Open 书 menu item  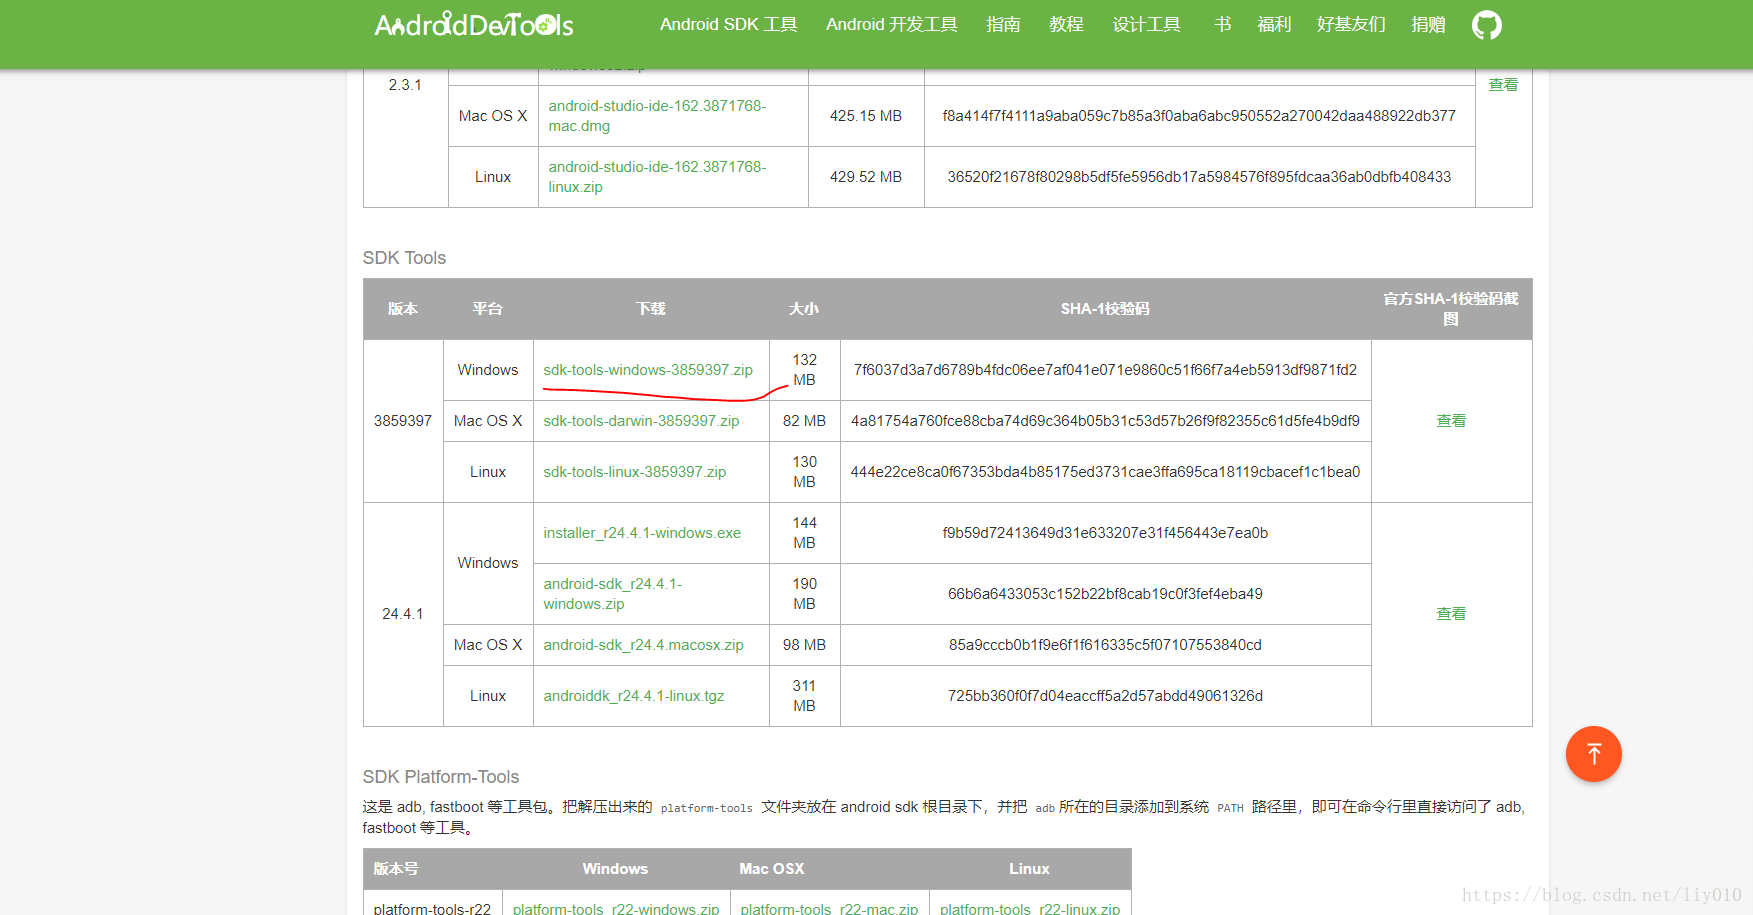click(1222, 25)
